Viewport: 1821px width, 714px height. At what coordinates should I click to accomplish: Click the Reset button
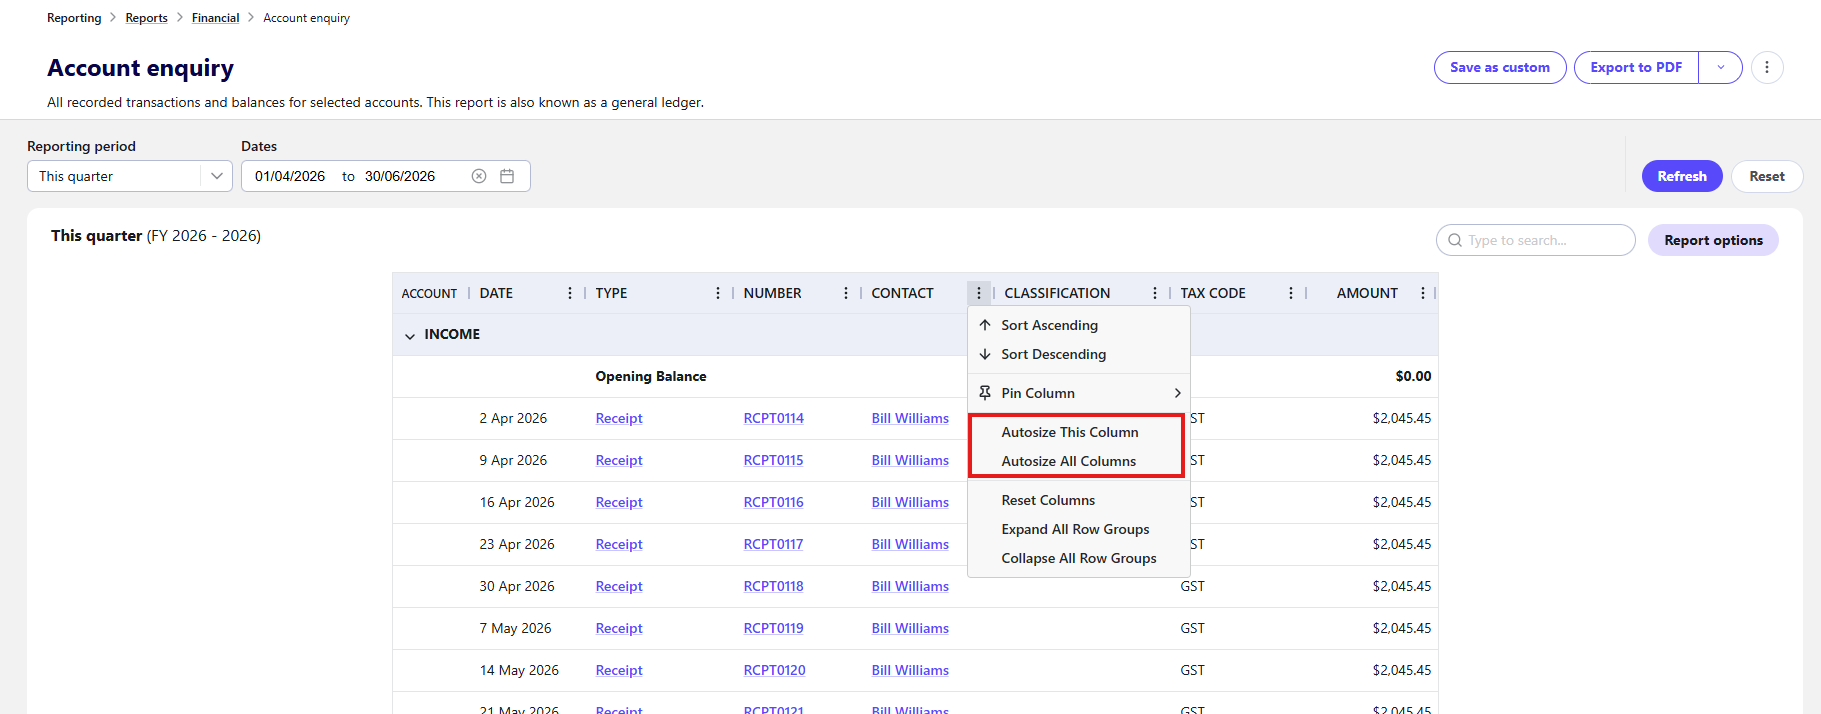(x=1767, y=176)
